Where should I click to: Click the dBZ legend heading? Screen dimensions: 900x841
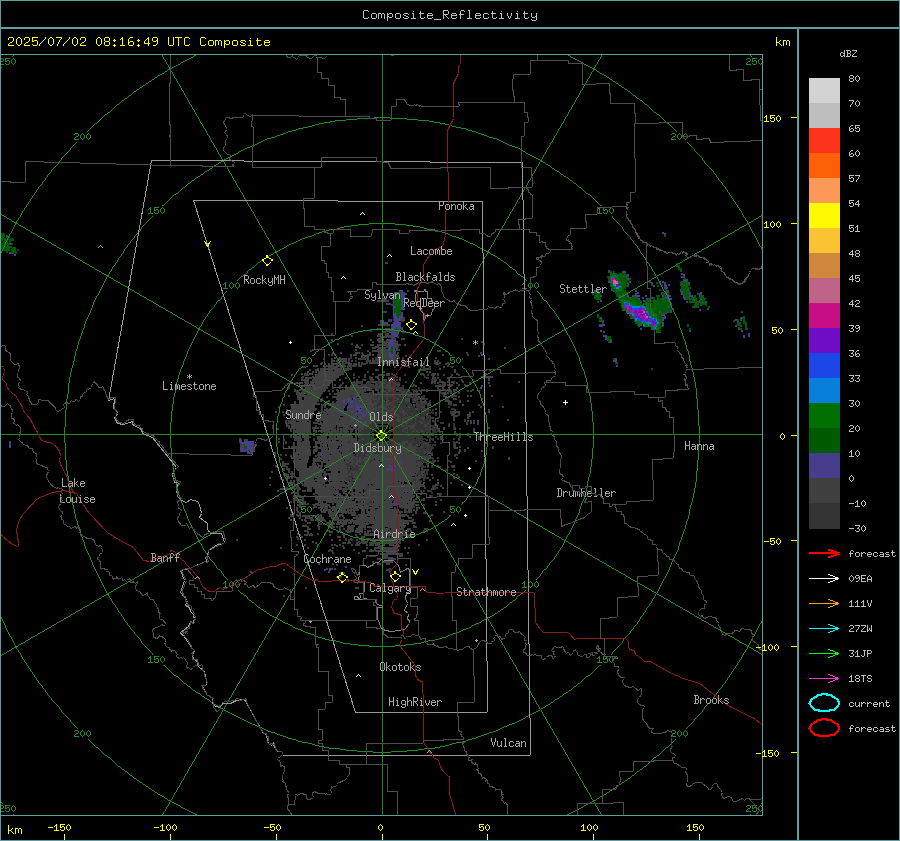[x=848, y=53]
